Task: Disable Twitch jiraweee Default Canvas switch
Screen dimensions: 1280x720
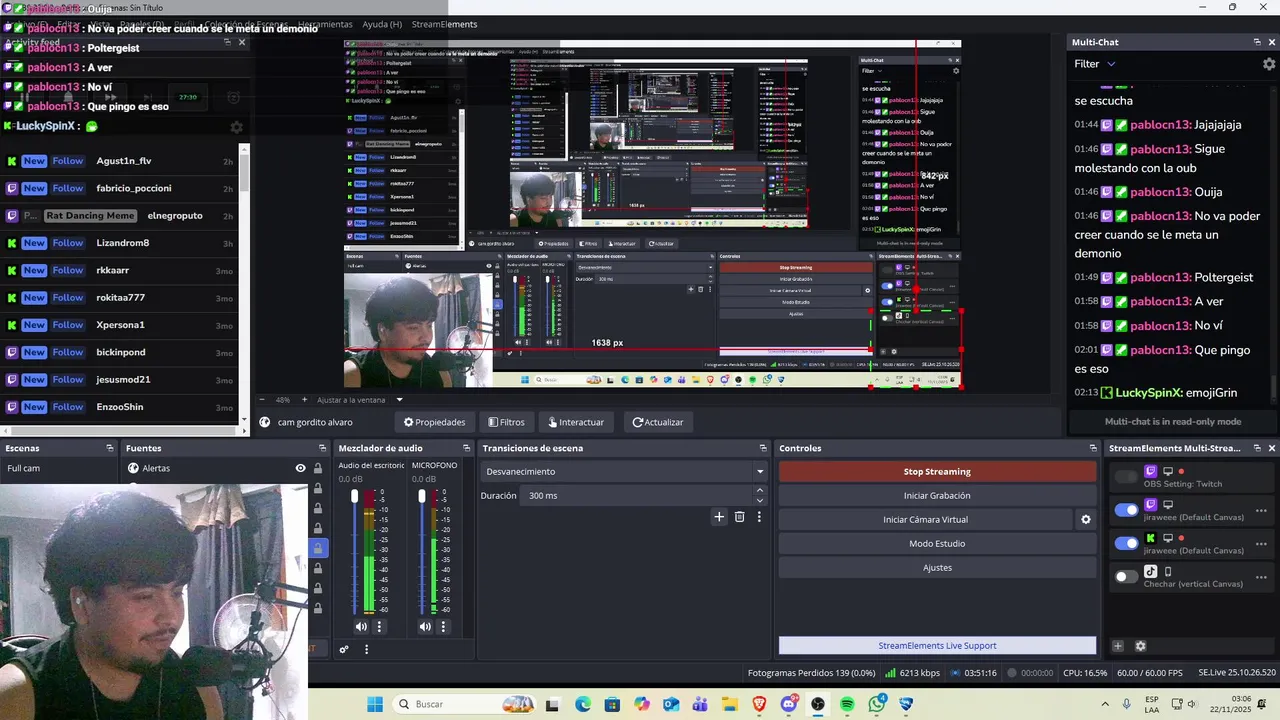Action: 1126,510
